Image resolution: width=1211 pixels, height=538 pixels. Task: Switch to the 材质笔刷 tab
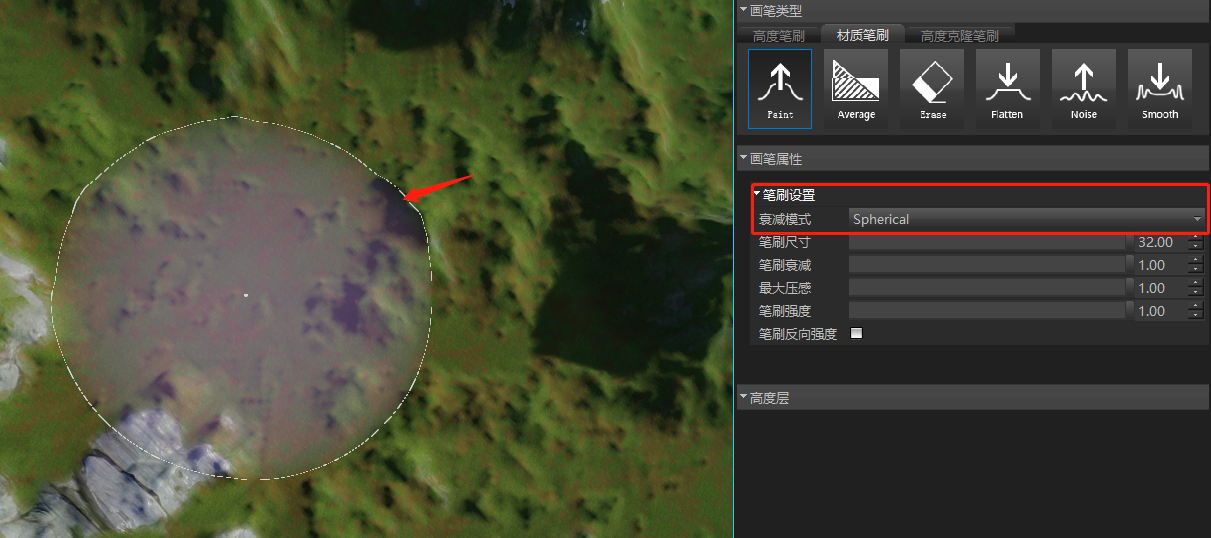coord(862,35)
